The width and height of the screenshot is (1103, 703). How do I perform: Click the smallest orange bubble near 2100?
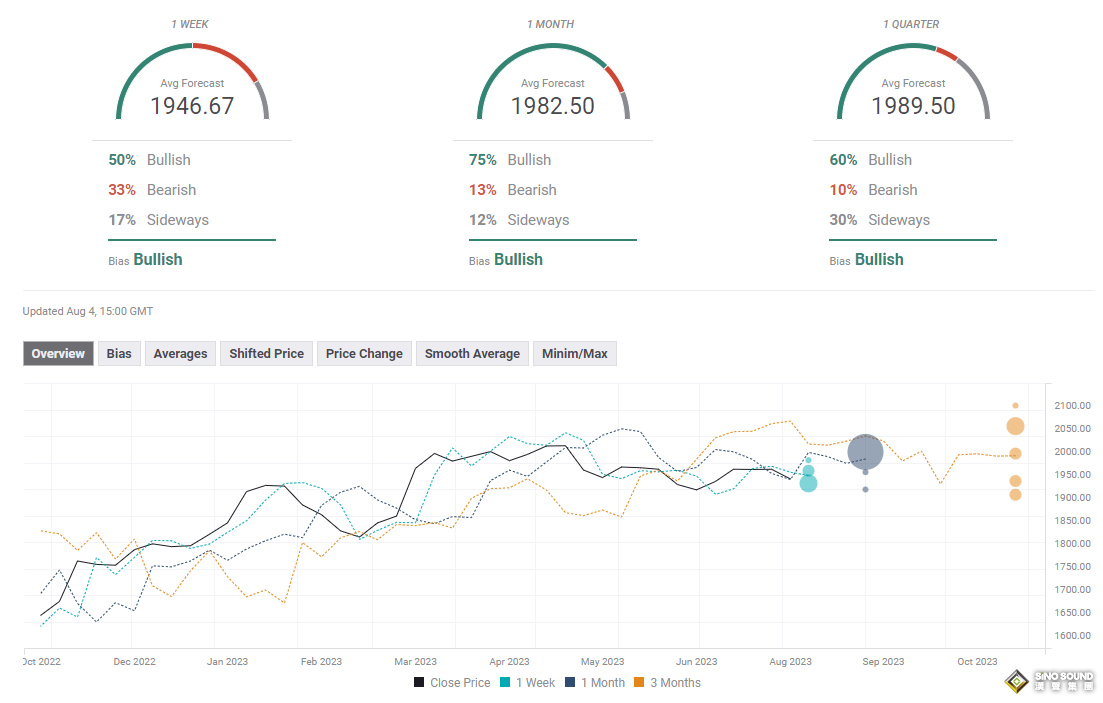[1015, 406]
